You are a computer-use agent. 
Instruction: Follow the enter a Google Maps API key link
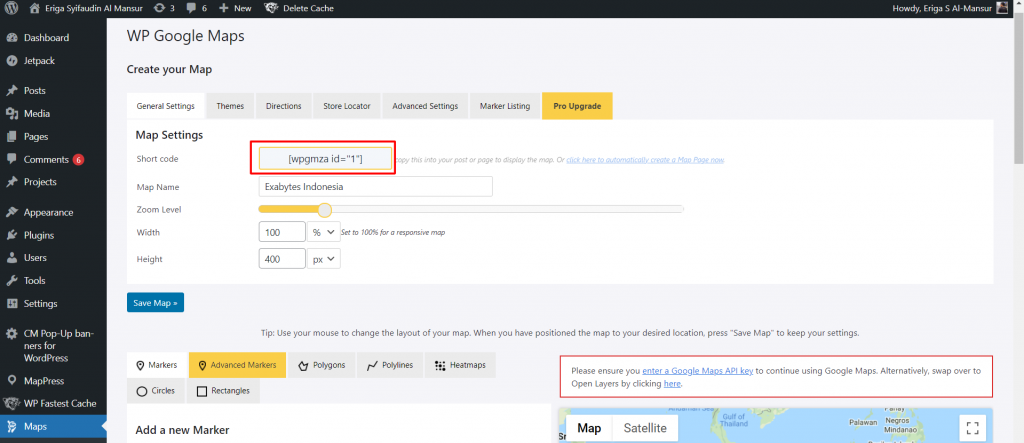coord(698,370)
